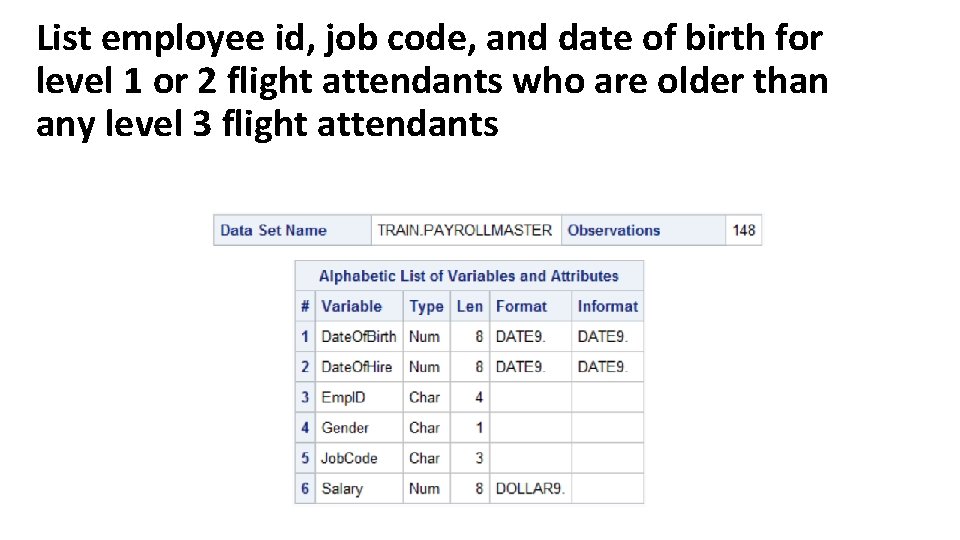Click the Alphabetic List of Variables header
Screen dimensions: 960x540
pyautogui.click(x=469, y=276)
